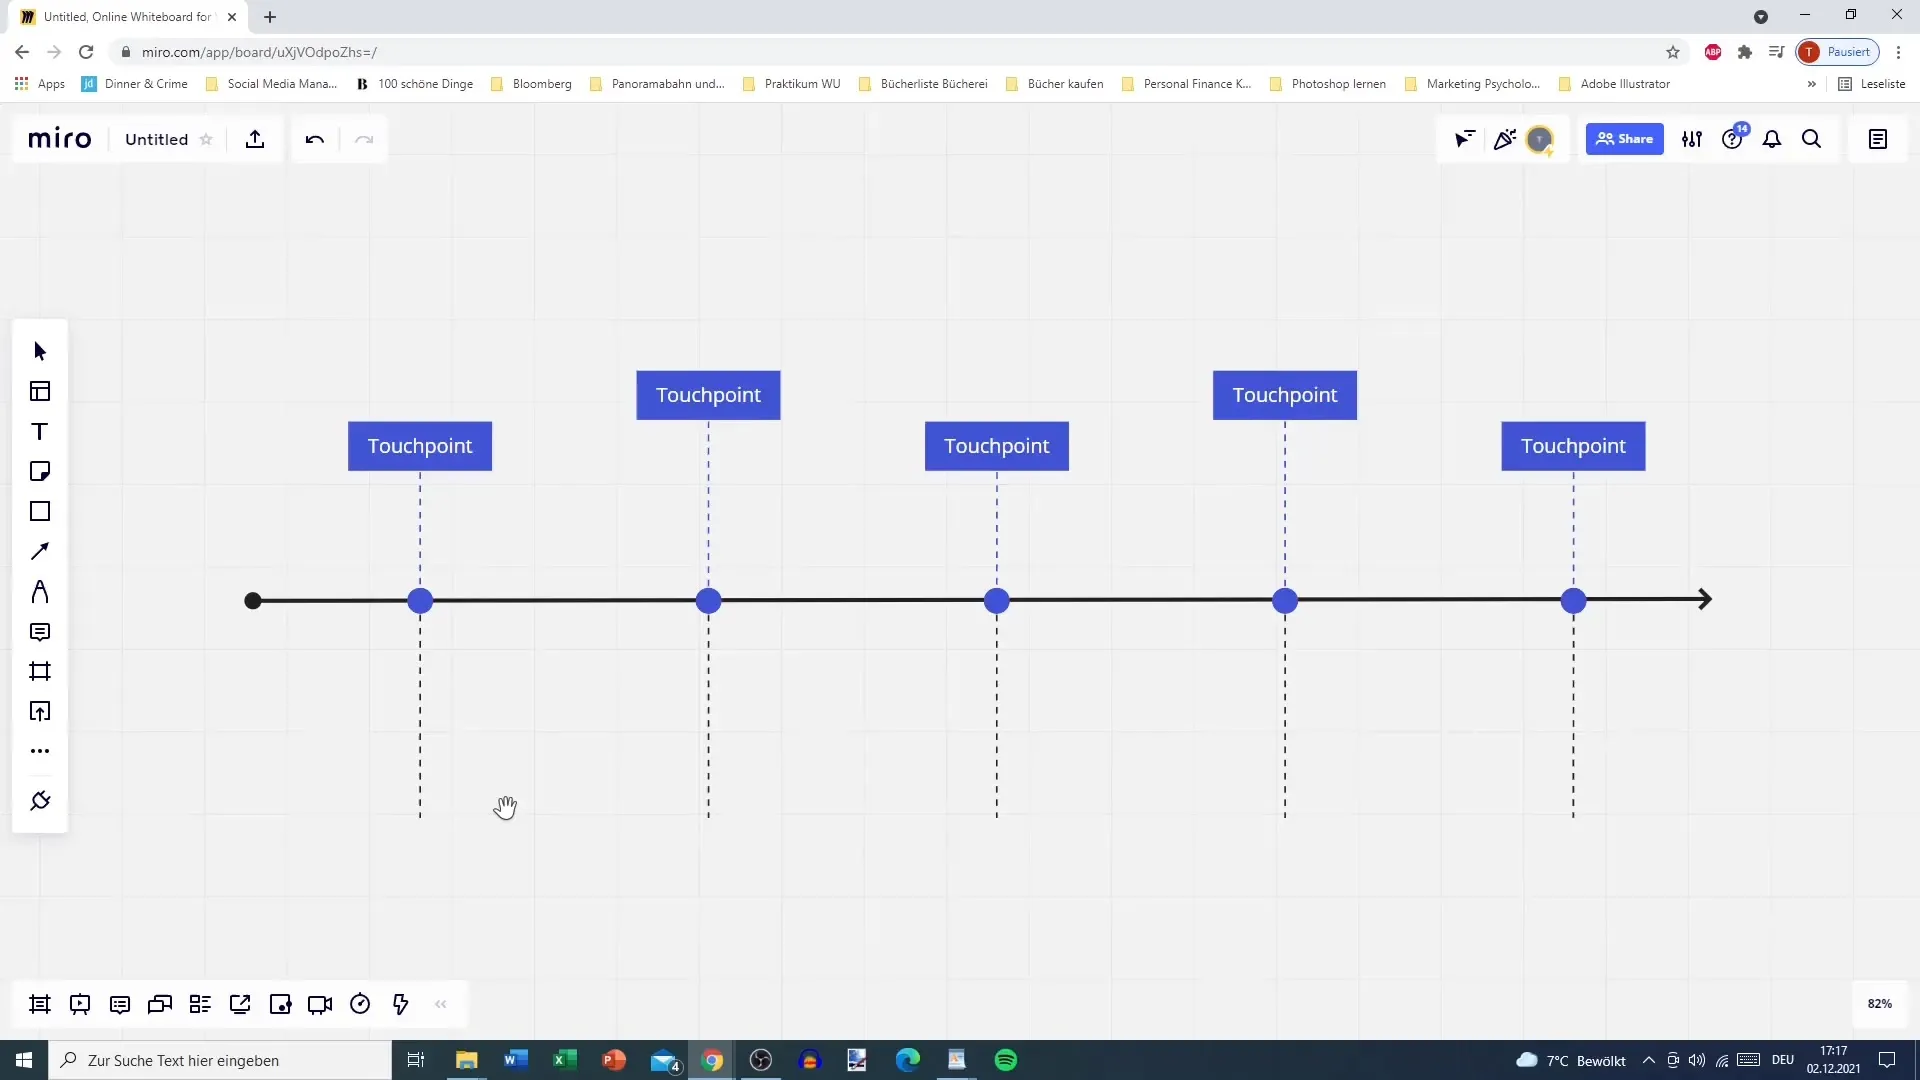Select the first Touchpoint box on left
Image resolution: width=1920 pixels, height=1080 pixels.
(x=420, y=446)
